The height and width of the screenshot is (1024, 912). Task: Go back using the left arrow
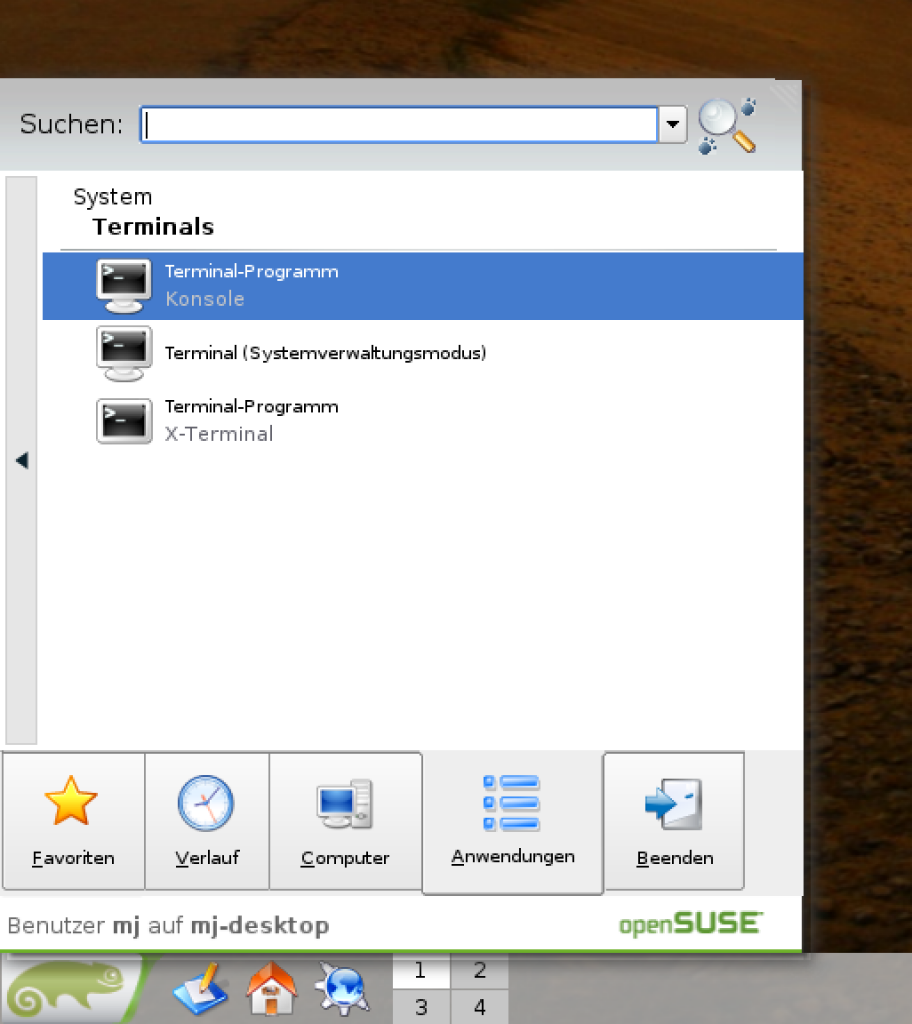coord(22,460)
